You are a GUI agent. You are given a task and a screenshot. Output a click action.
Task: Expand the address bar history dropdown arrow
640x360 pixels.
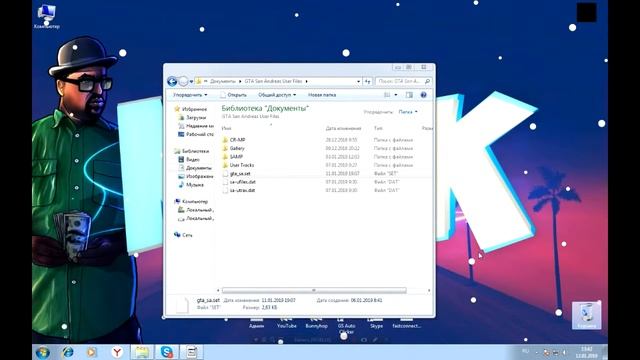[x=358, y=81]
